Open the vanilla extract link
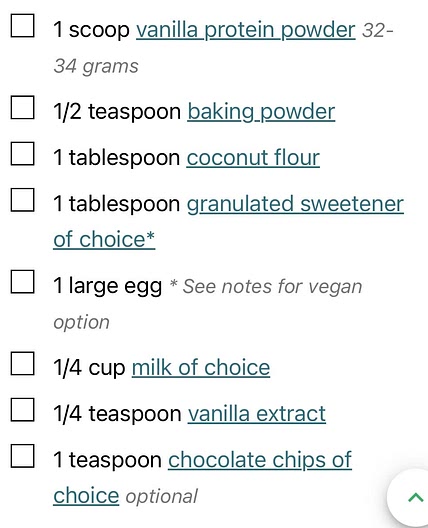428x528 pixels. [x=257, y=414]
